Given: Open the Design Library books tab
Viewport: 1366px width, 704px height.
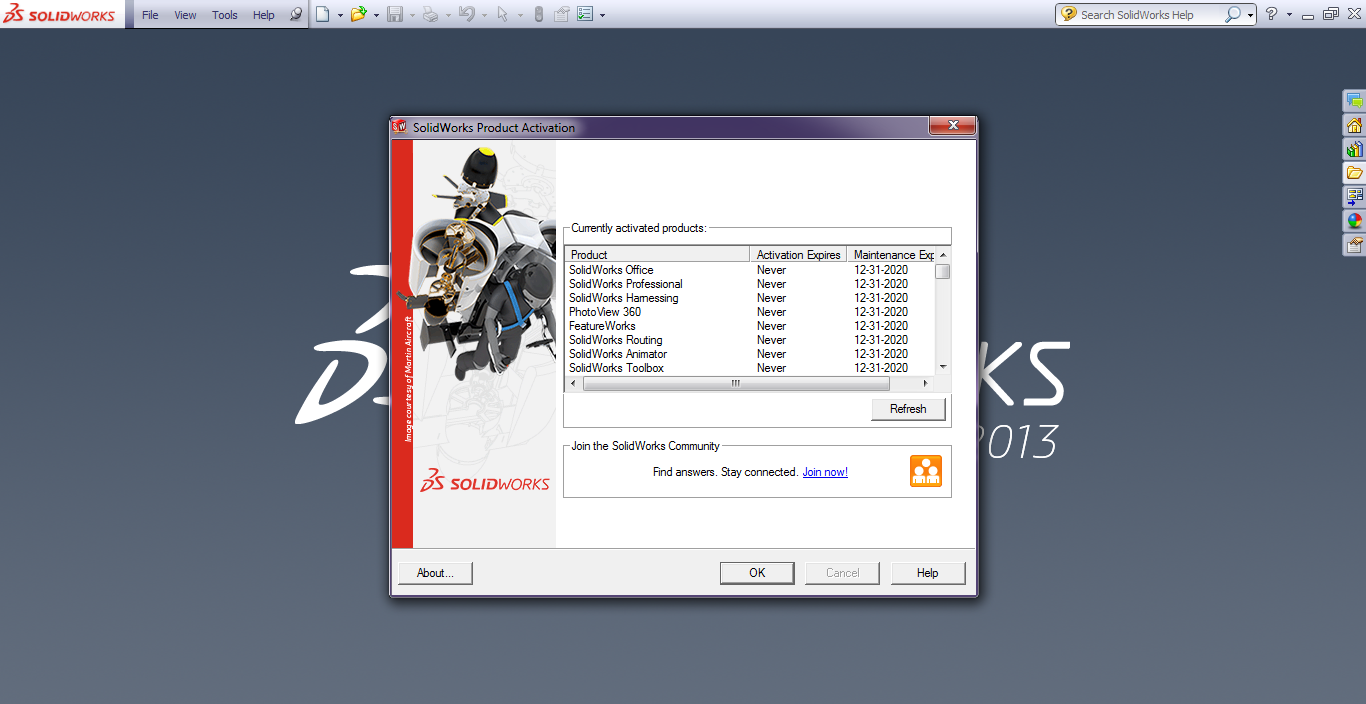Looking at the screenshot, I should coord(1354,149).
